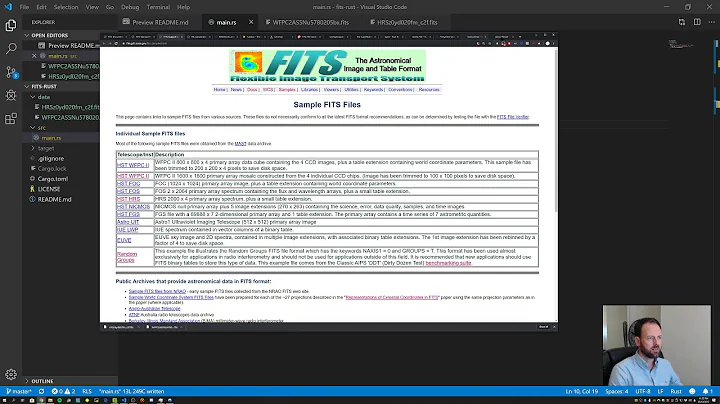Viewport: 720px width, 404px height.
Task: Open the Debug menu
Action: [130, 7]
